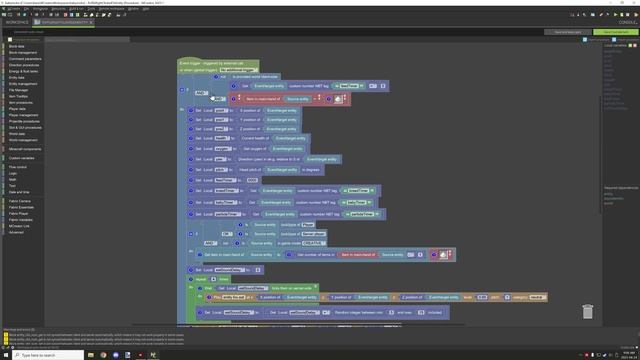Viewport: 640px width, 360px height.
Task: Click the Save and keep open button
Action: click(x=568, y=32)
